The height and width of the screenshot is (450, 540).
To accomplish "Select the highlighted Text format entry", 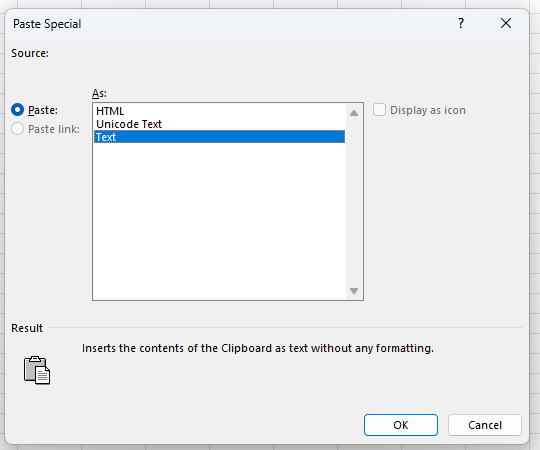I will (219, 137).
